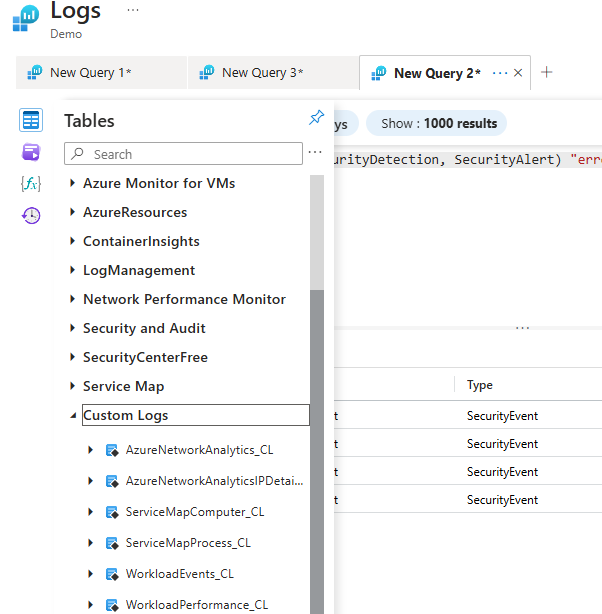Click the last SecurityEvent result cell
The width and height of the screenshot is (602, 614).
pos(502,500)
